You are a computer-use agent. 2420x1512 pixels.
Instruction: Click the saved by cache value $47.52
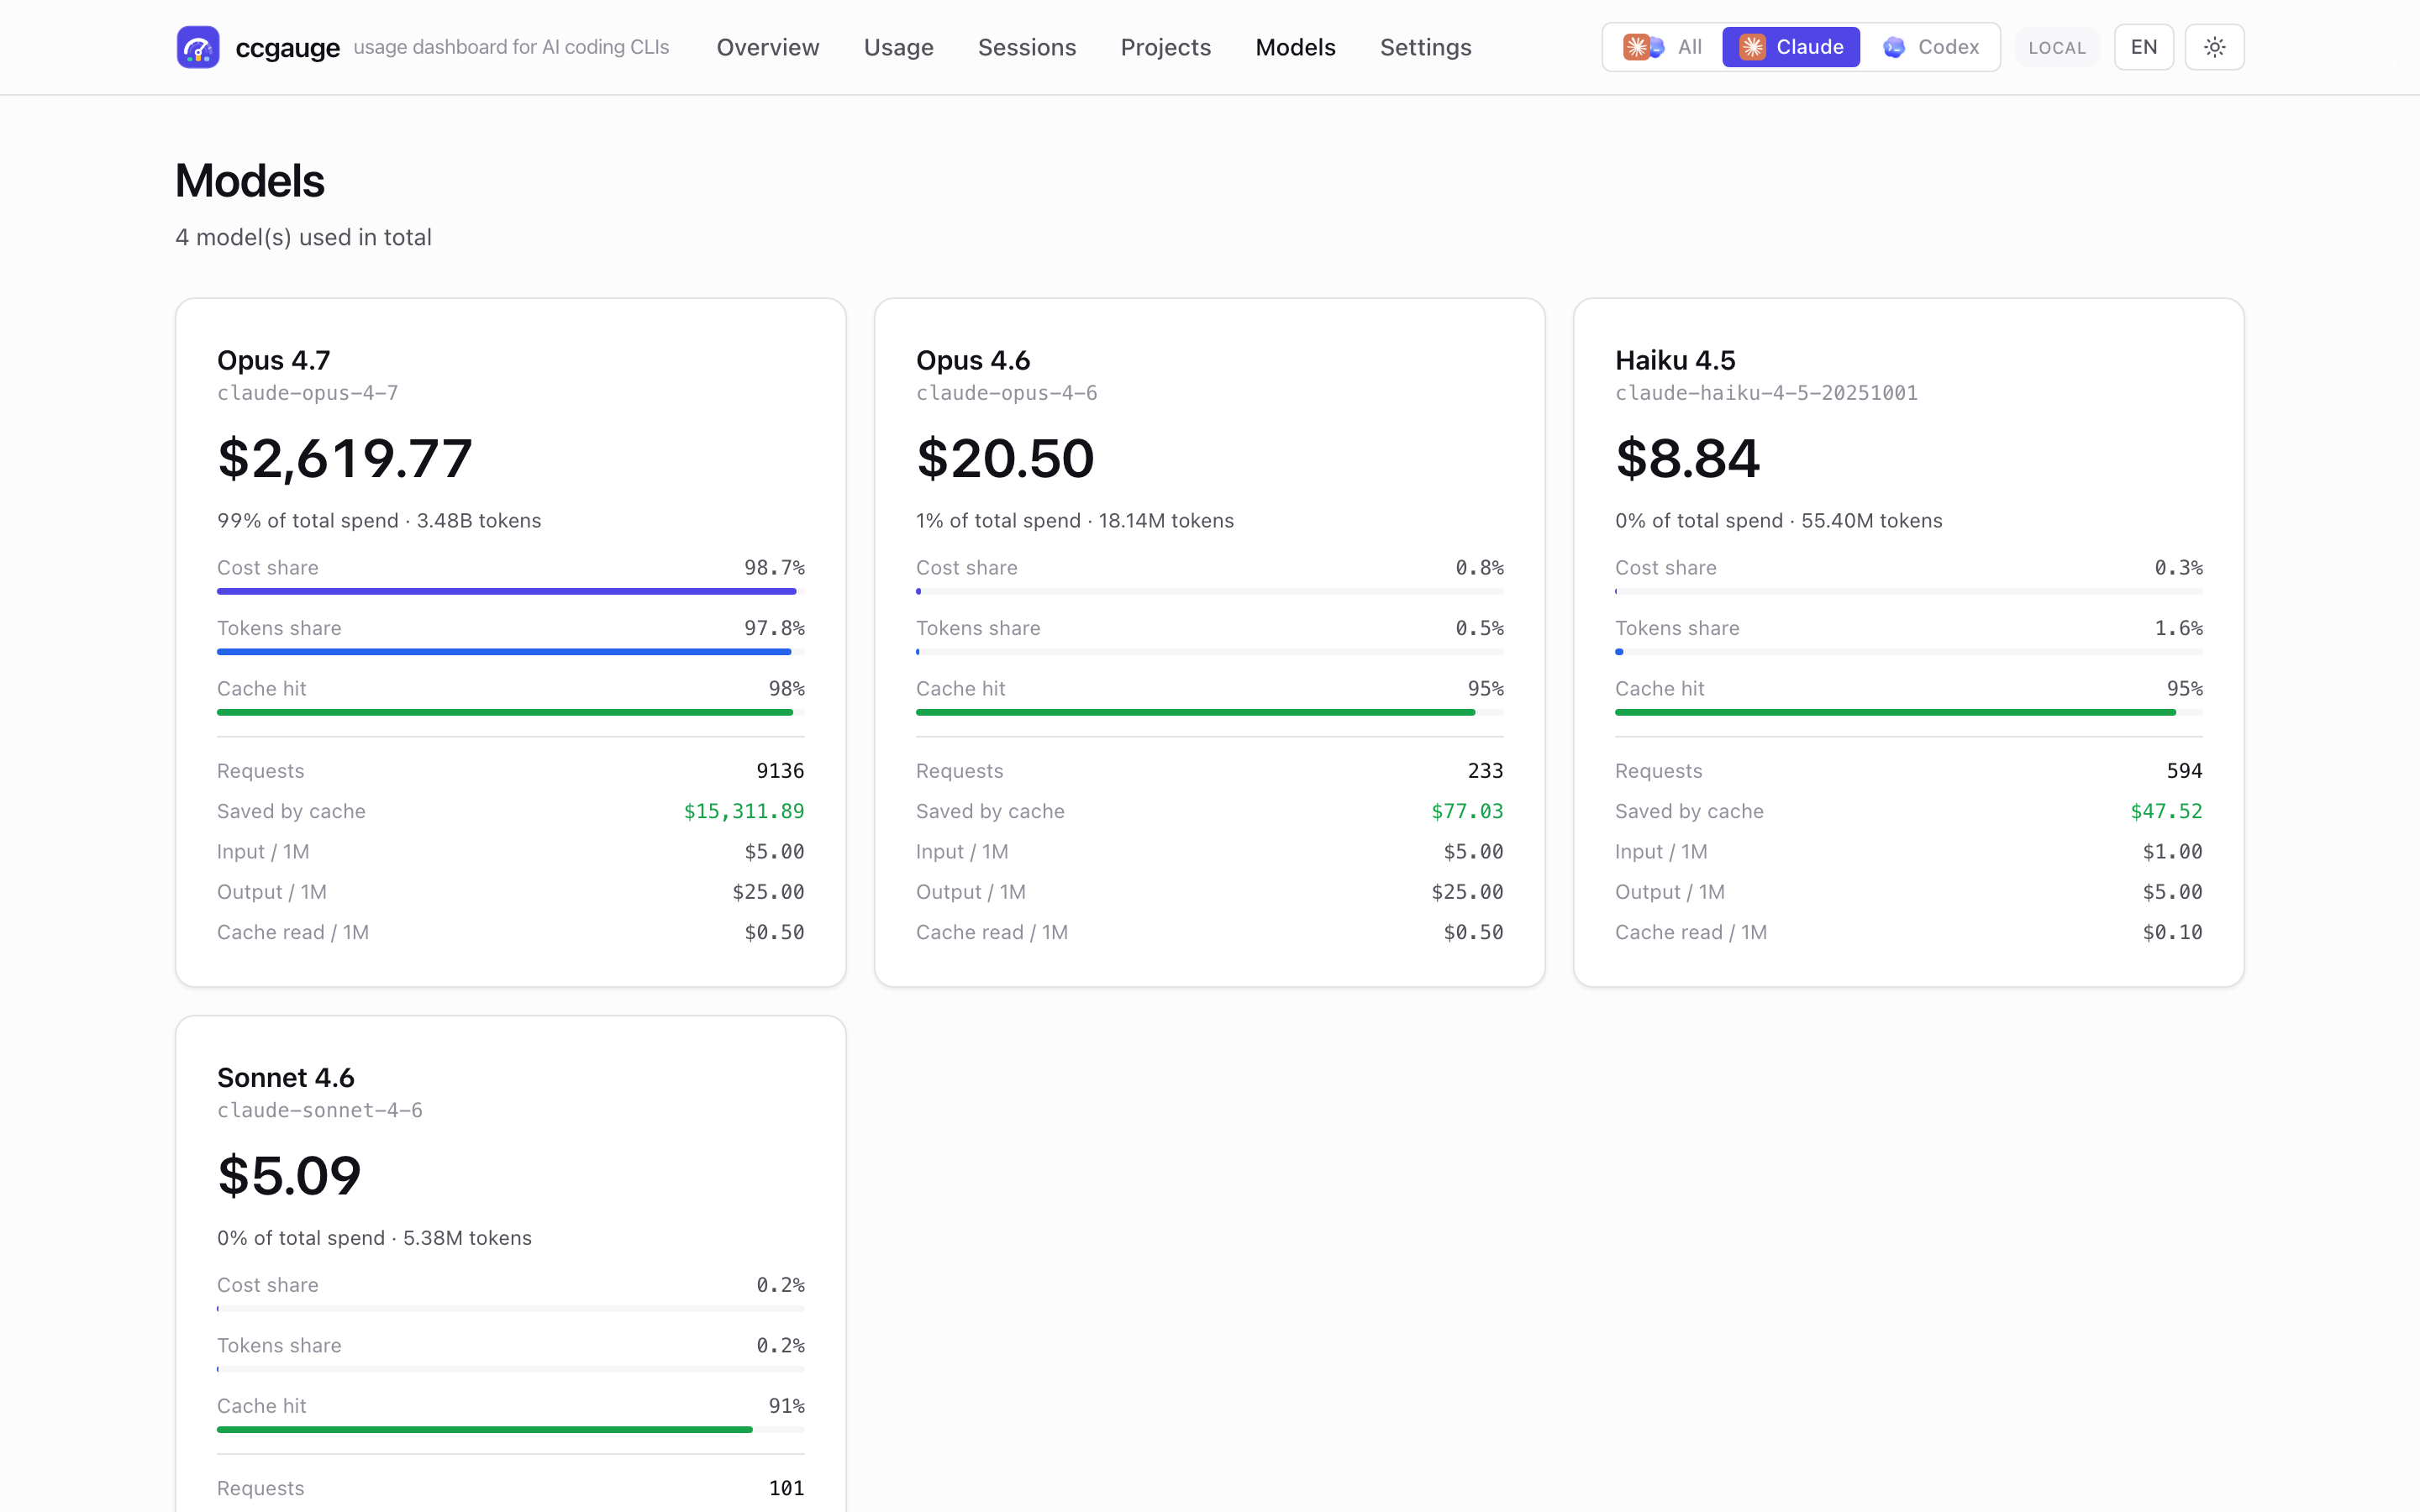click(2166, 811)
